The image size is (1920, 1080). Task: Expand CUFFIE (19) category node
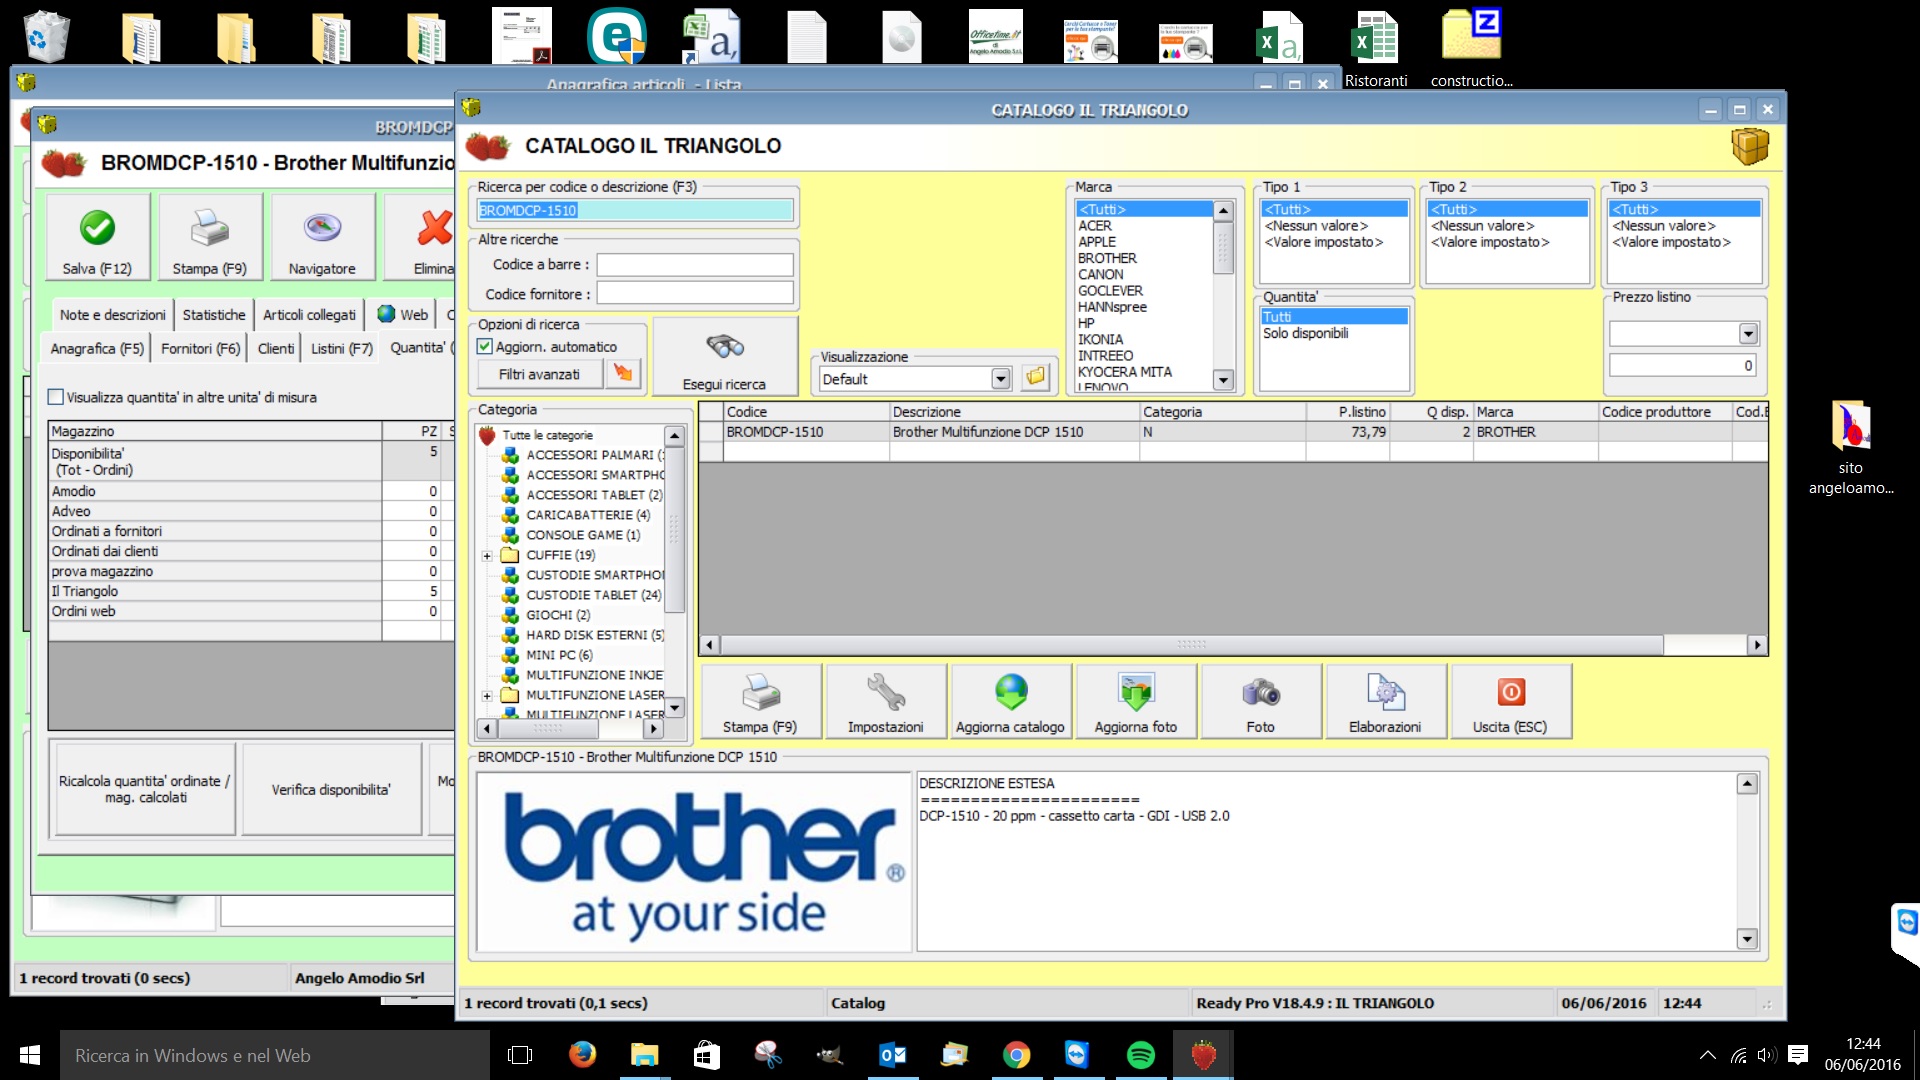tap(487, 555)
